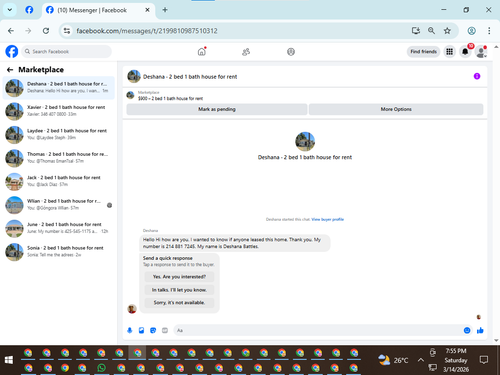500x375 pixels.
Task: Click the browser forward arrow
Action: (28, 31)
